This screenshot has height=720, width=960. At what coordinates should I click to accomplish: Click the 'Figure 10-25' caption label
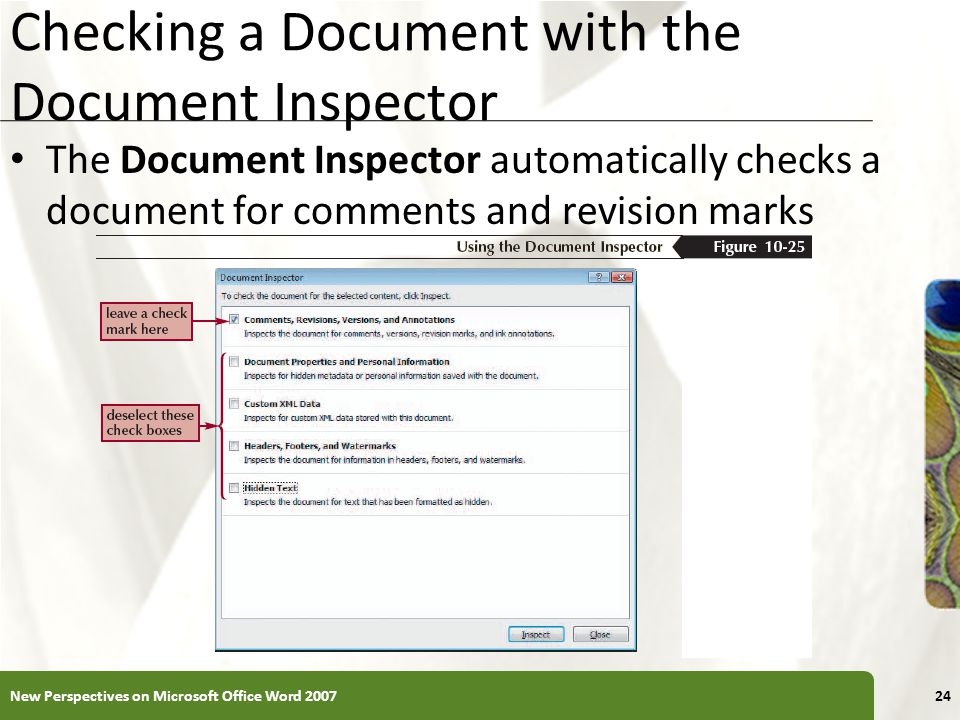[x=759, y=247]
